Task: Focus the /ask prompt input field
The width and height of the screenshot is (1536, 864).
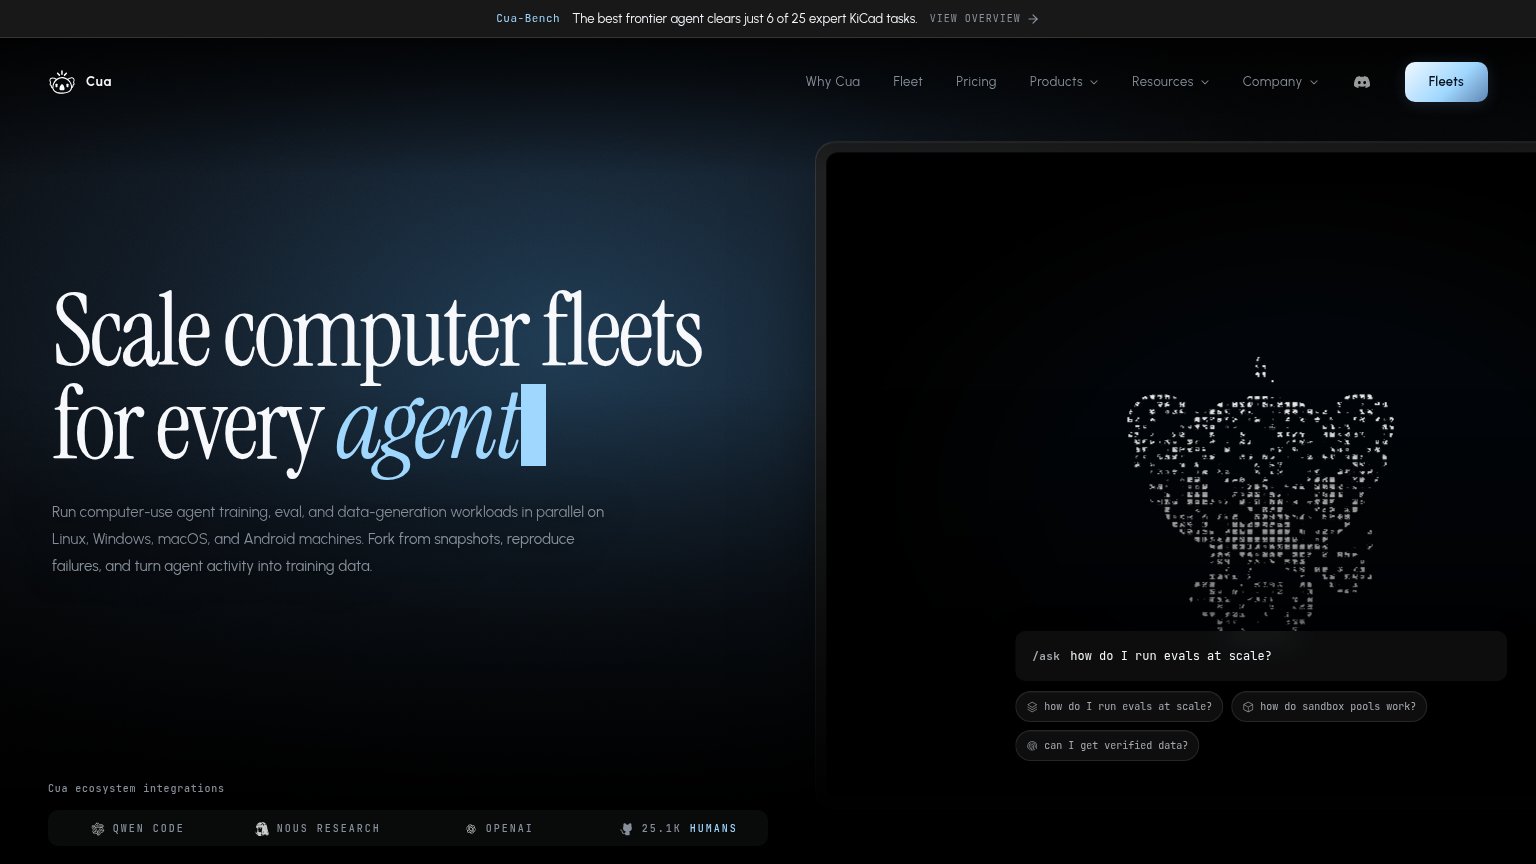Action: click(1261, 656)
